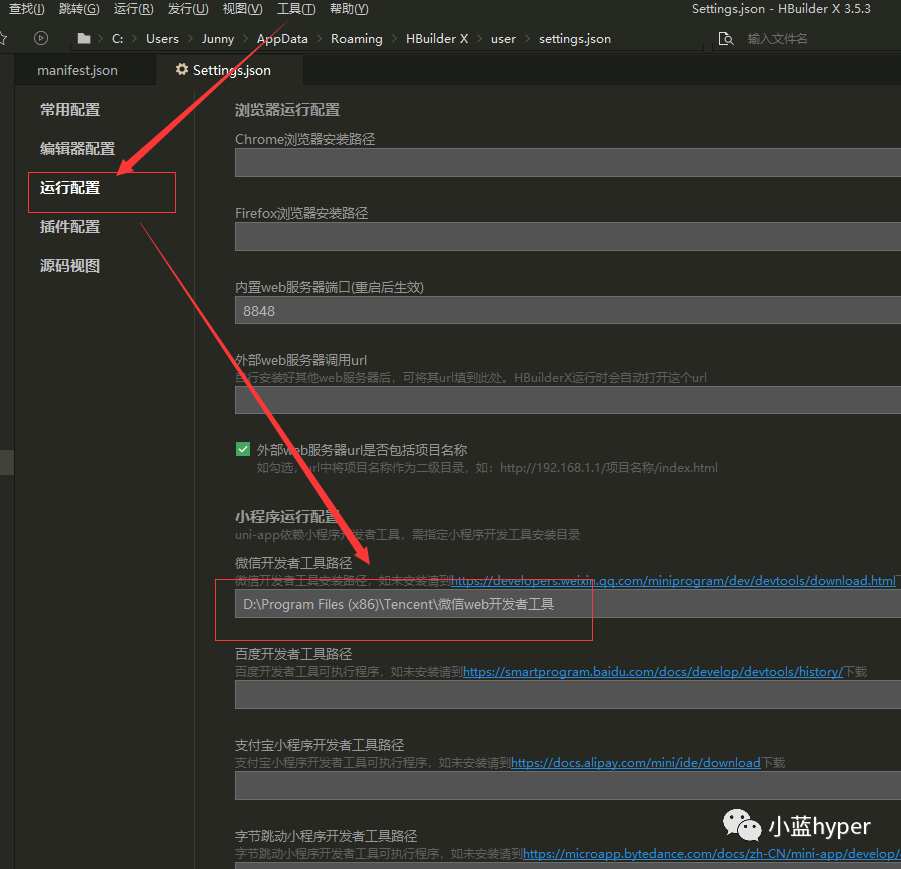Select 常用配置 in settings sidebar
901x869 pixels.
[70, 110]
